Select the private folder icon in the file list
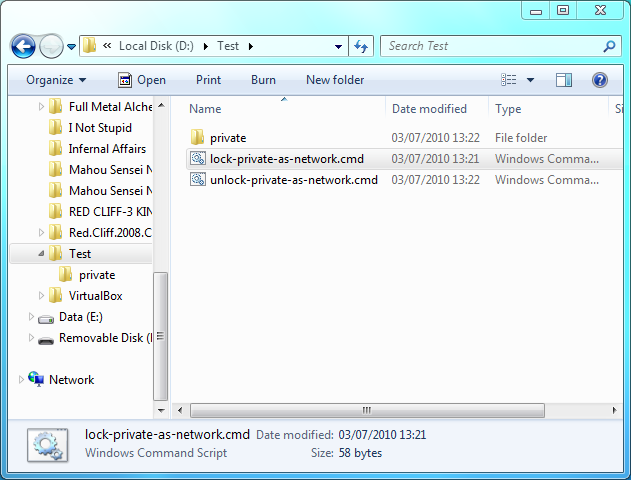631x480 pixels. point(197,137)
